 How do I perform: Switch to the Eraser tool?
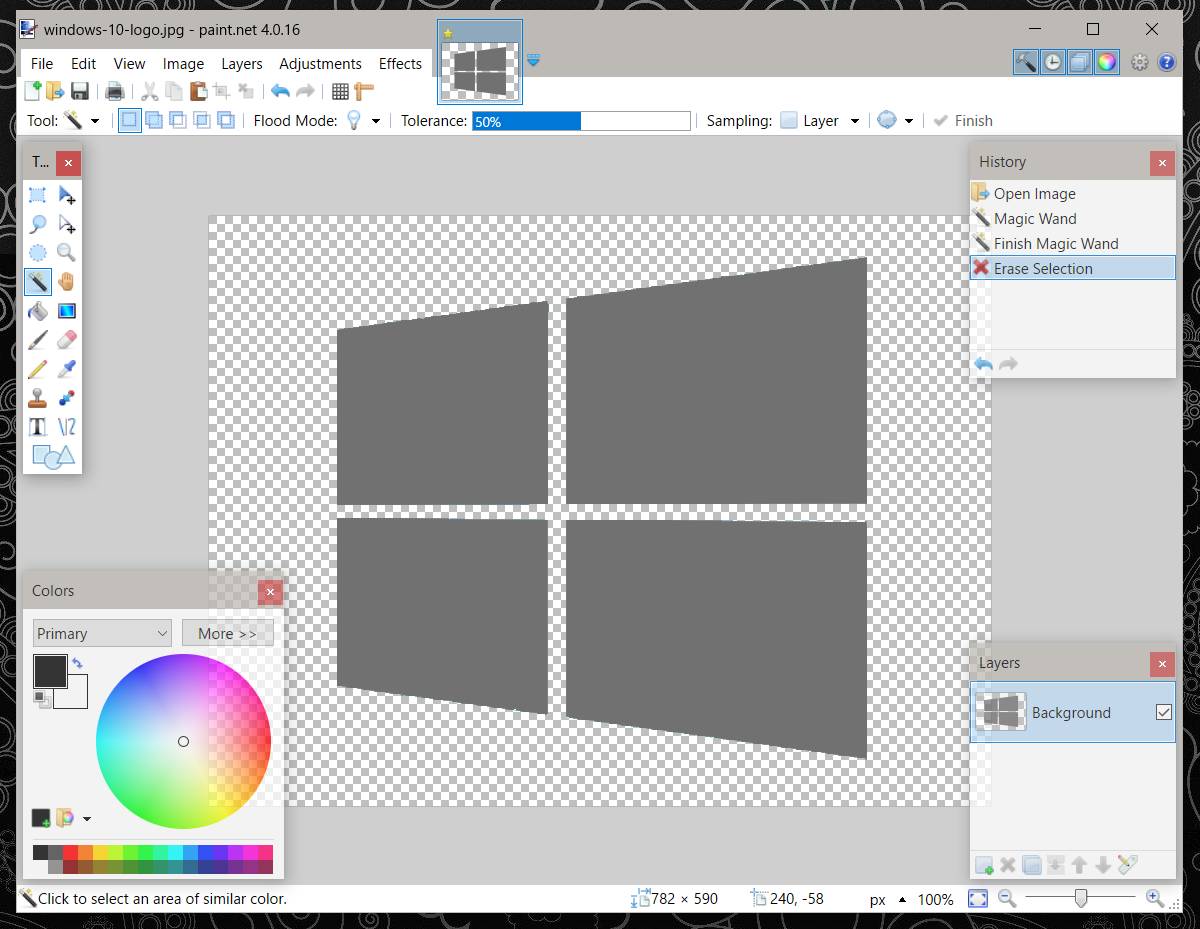coord(66,340)
